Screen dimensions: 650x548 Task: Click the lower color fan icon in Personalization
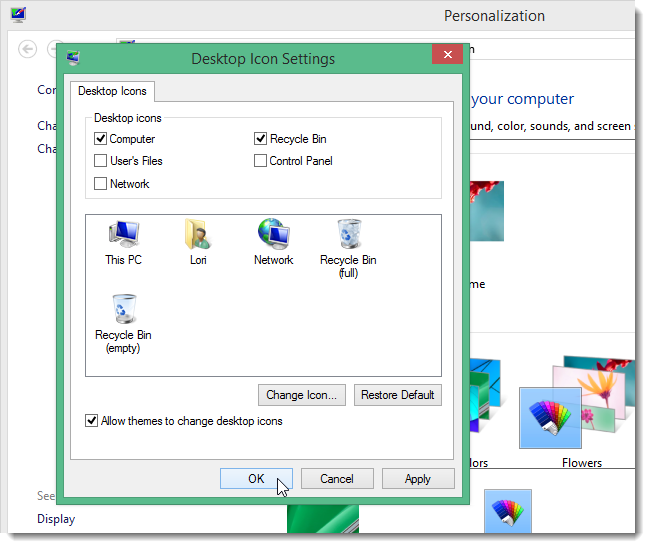point(508,512)
